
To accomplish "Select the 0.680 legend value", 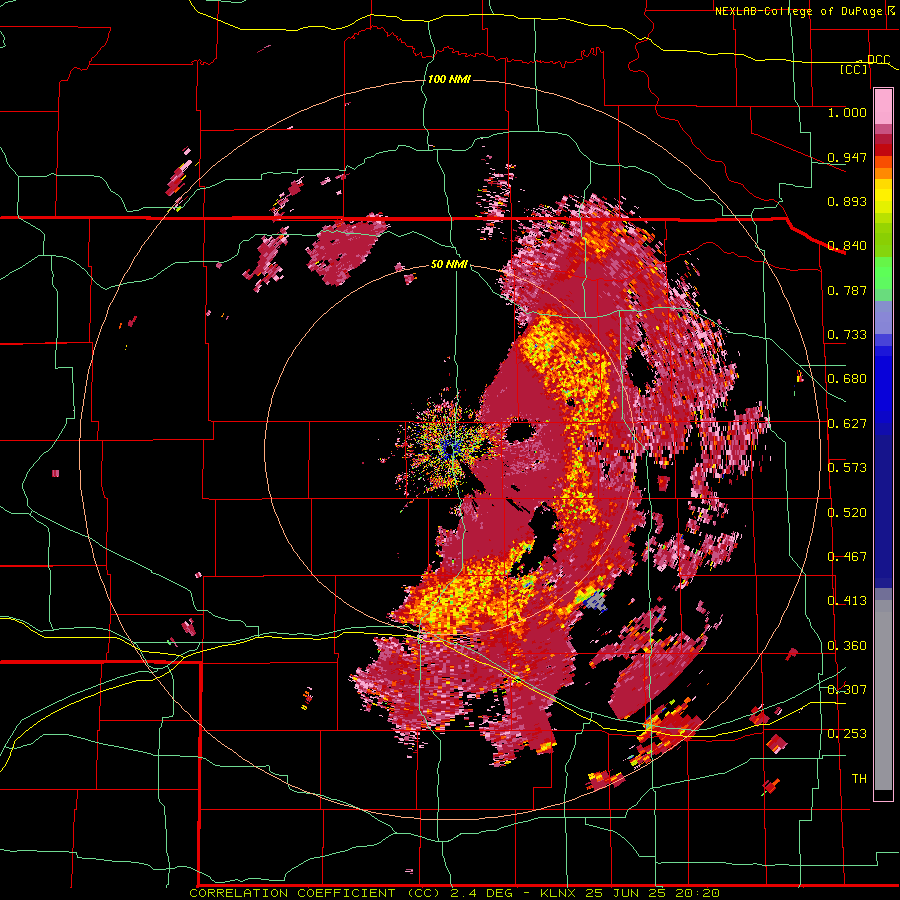I will pos(847,379).
